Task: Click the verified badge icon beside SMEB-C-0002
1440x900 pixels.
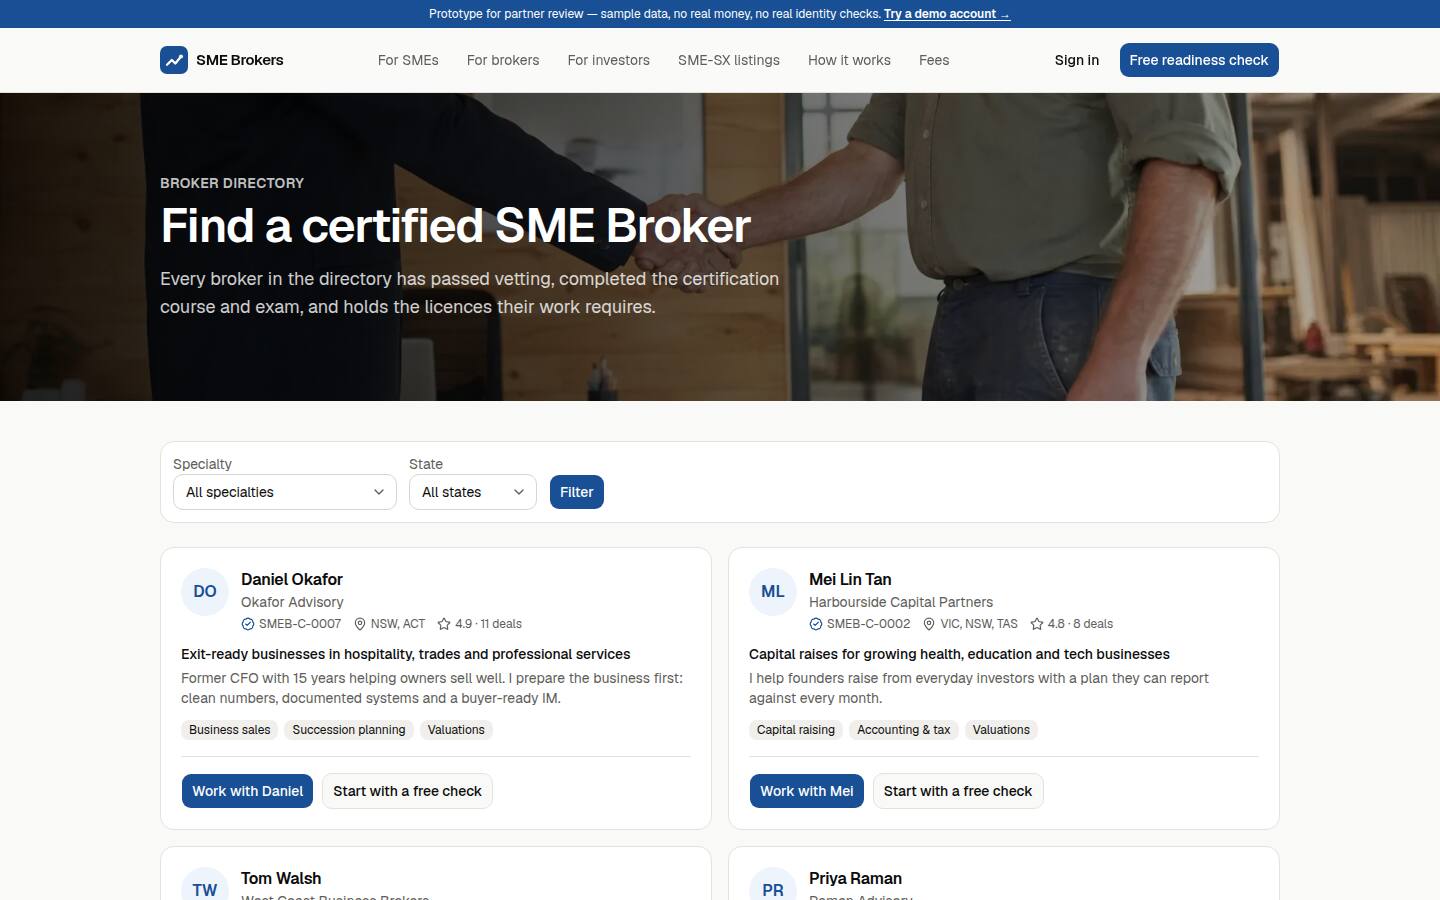Action: (816, 624)
